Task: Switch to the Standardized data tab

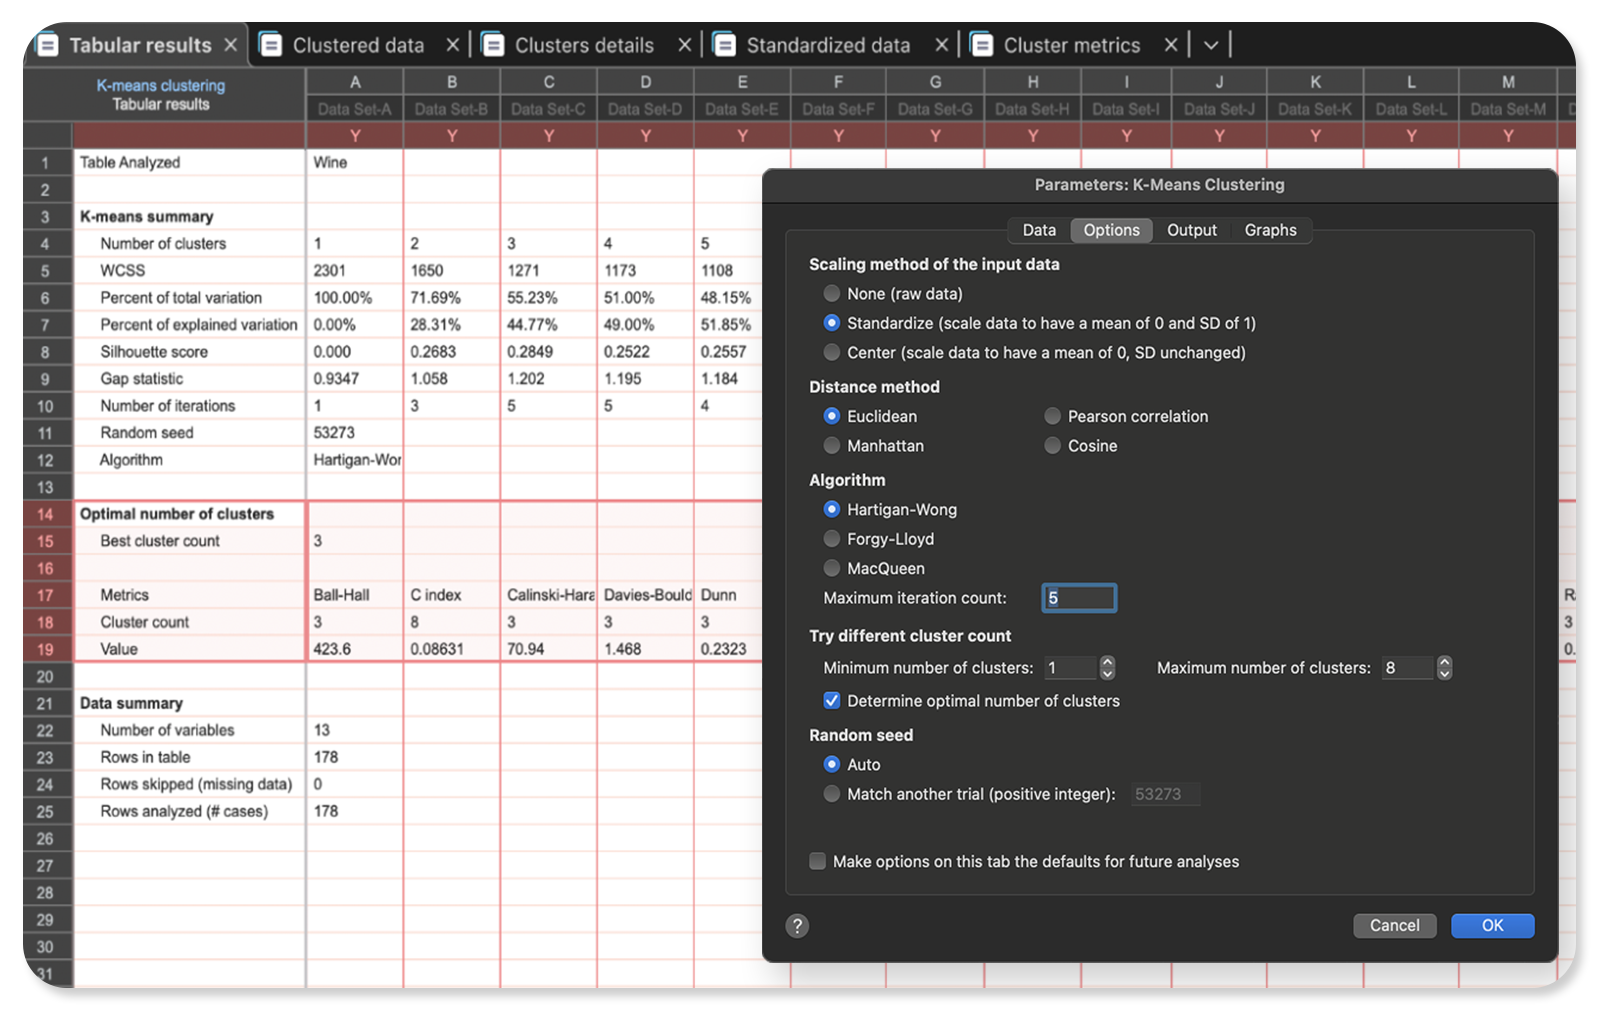Action: (828, 45)
